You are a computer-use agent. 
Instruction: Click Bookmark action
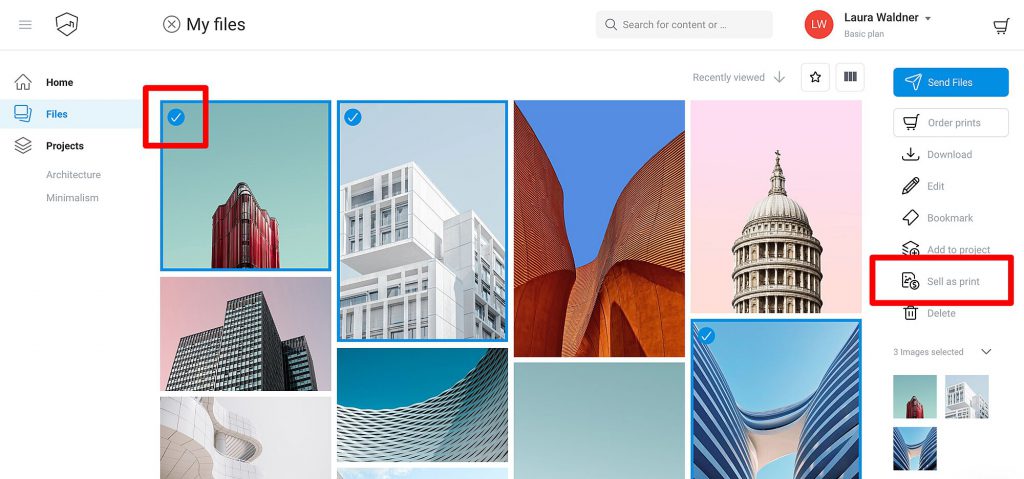point(950,218)
